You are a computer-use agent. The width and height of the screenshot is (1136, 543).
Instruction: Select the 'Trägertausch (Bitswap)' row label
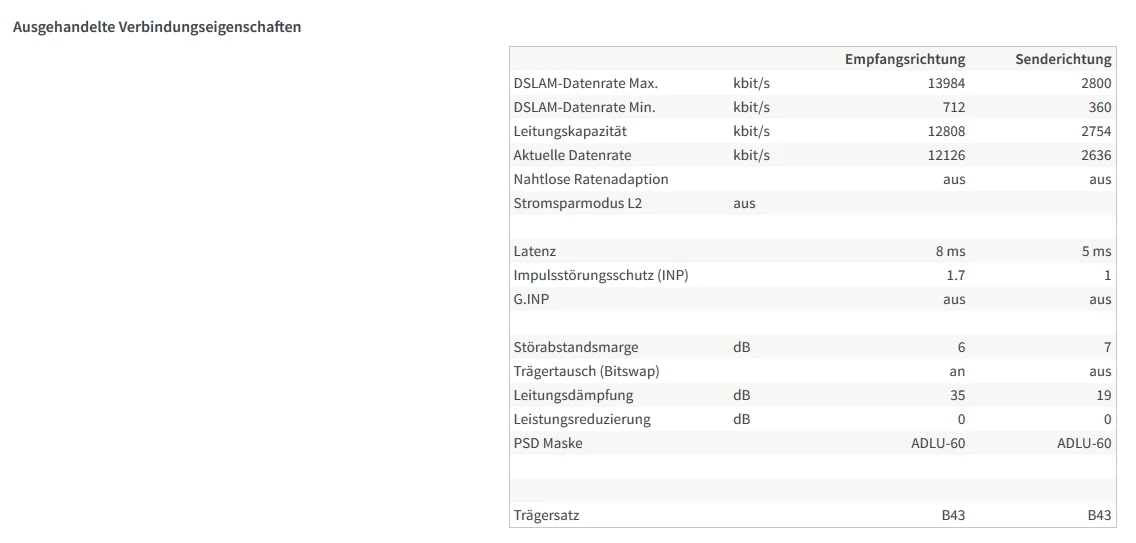(x=586, y=371)
